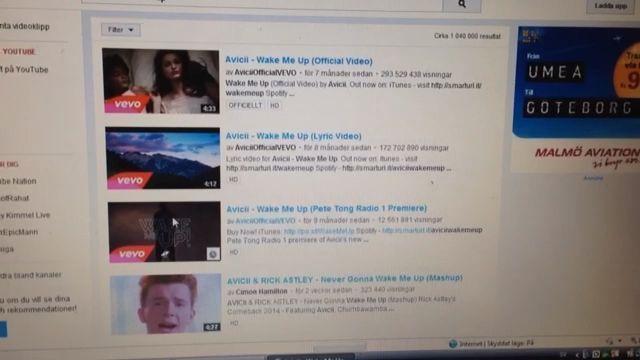The image size is (640, 360).
Task: Click the Internet zone globe icon in status bar
Action: point(453,344)
